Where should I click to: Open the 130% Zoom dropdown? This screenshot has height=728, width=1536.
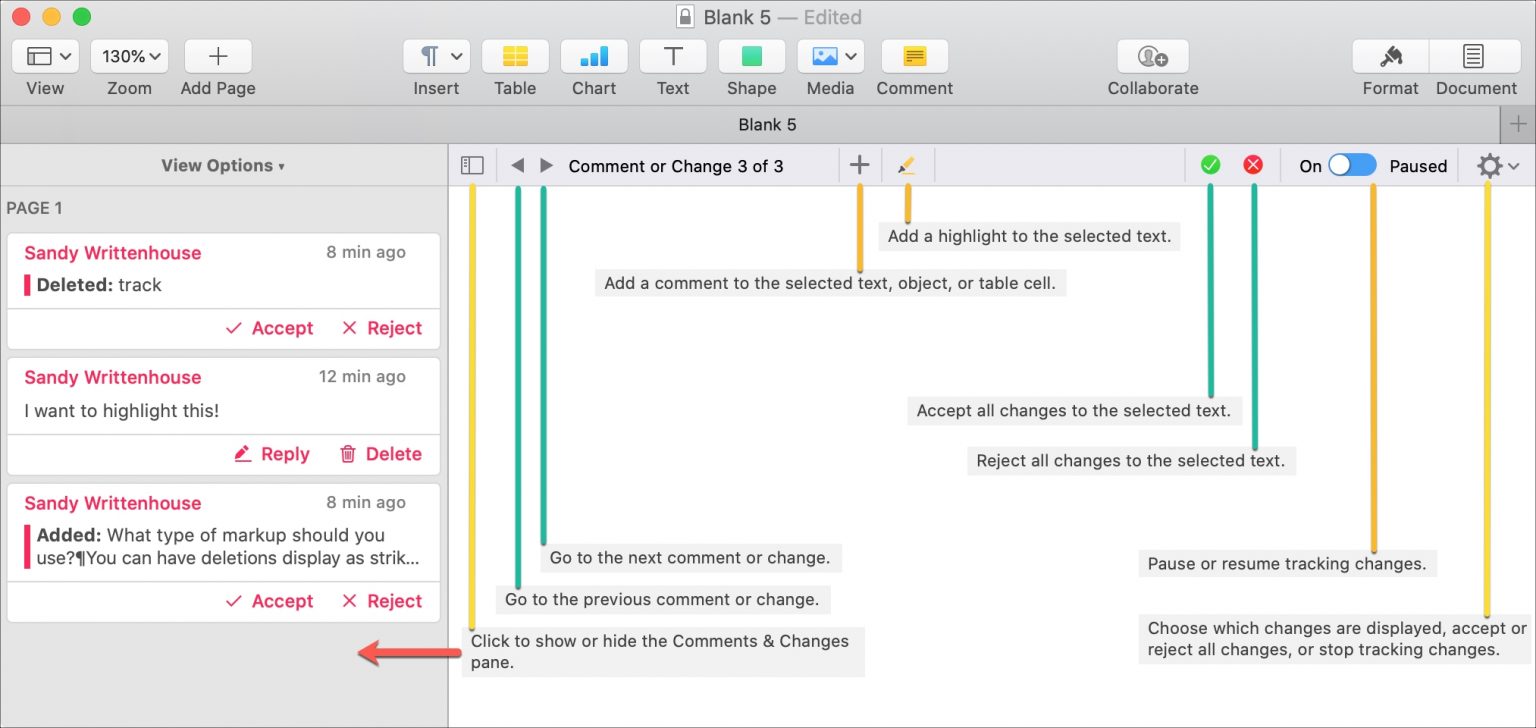[x=130, y=56]
